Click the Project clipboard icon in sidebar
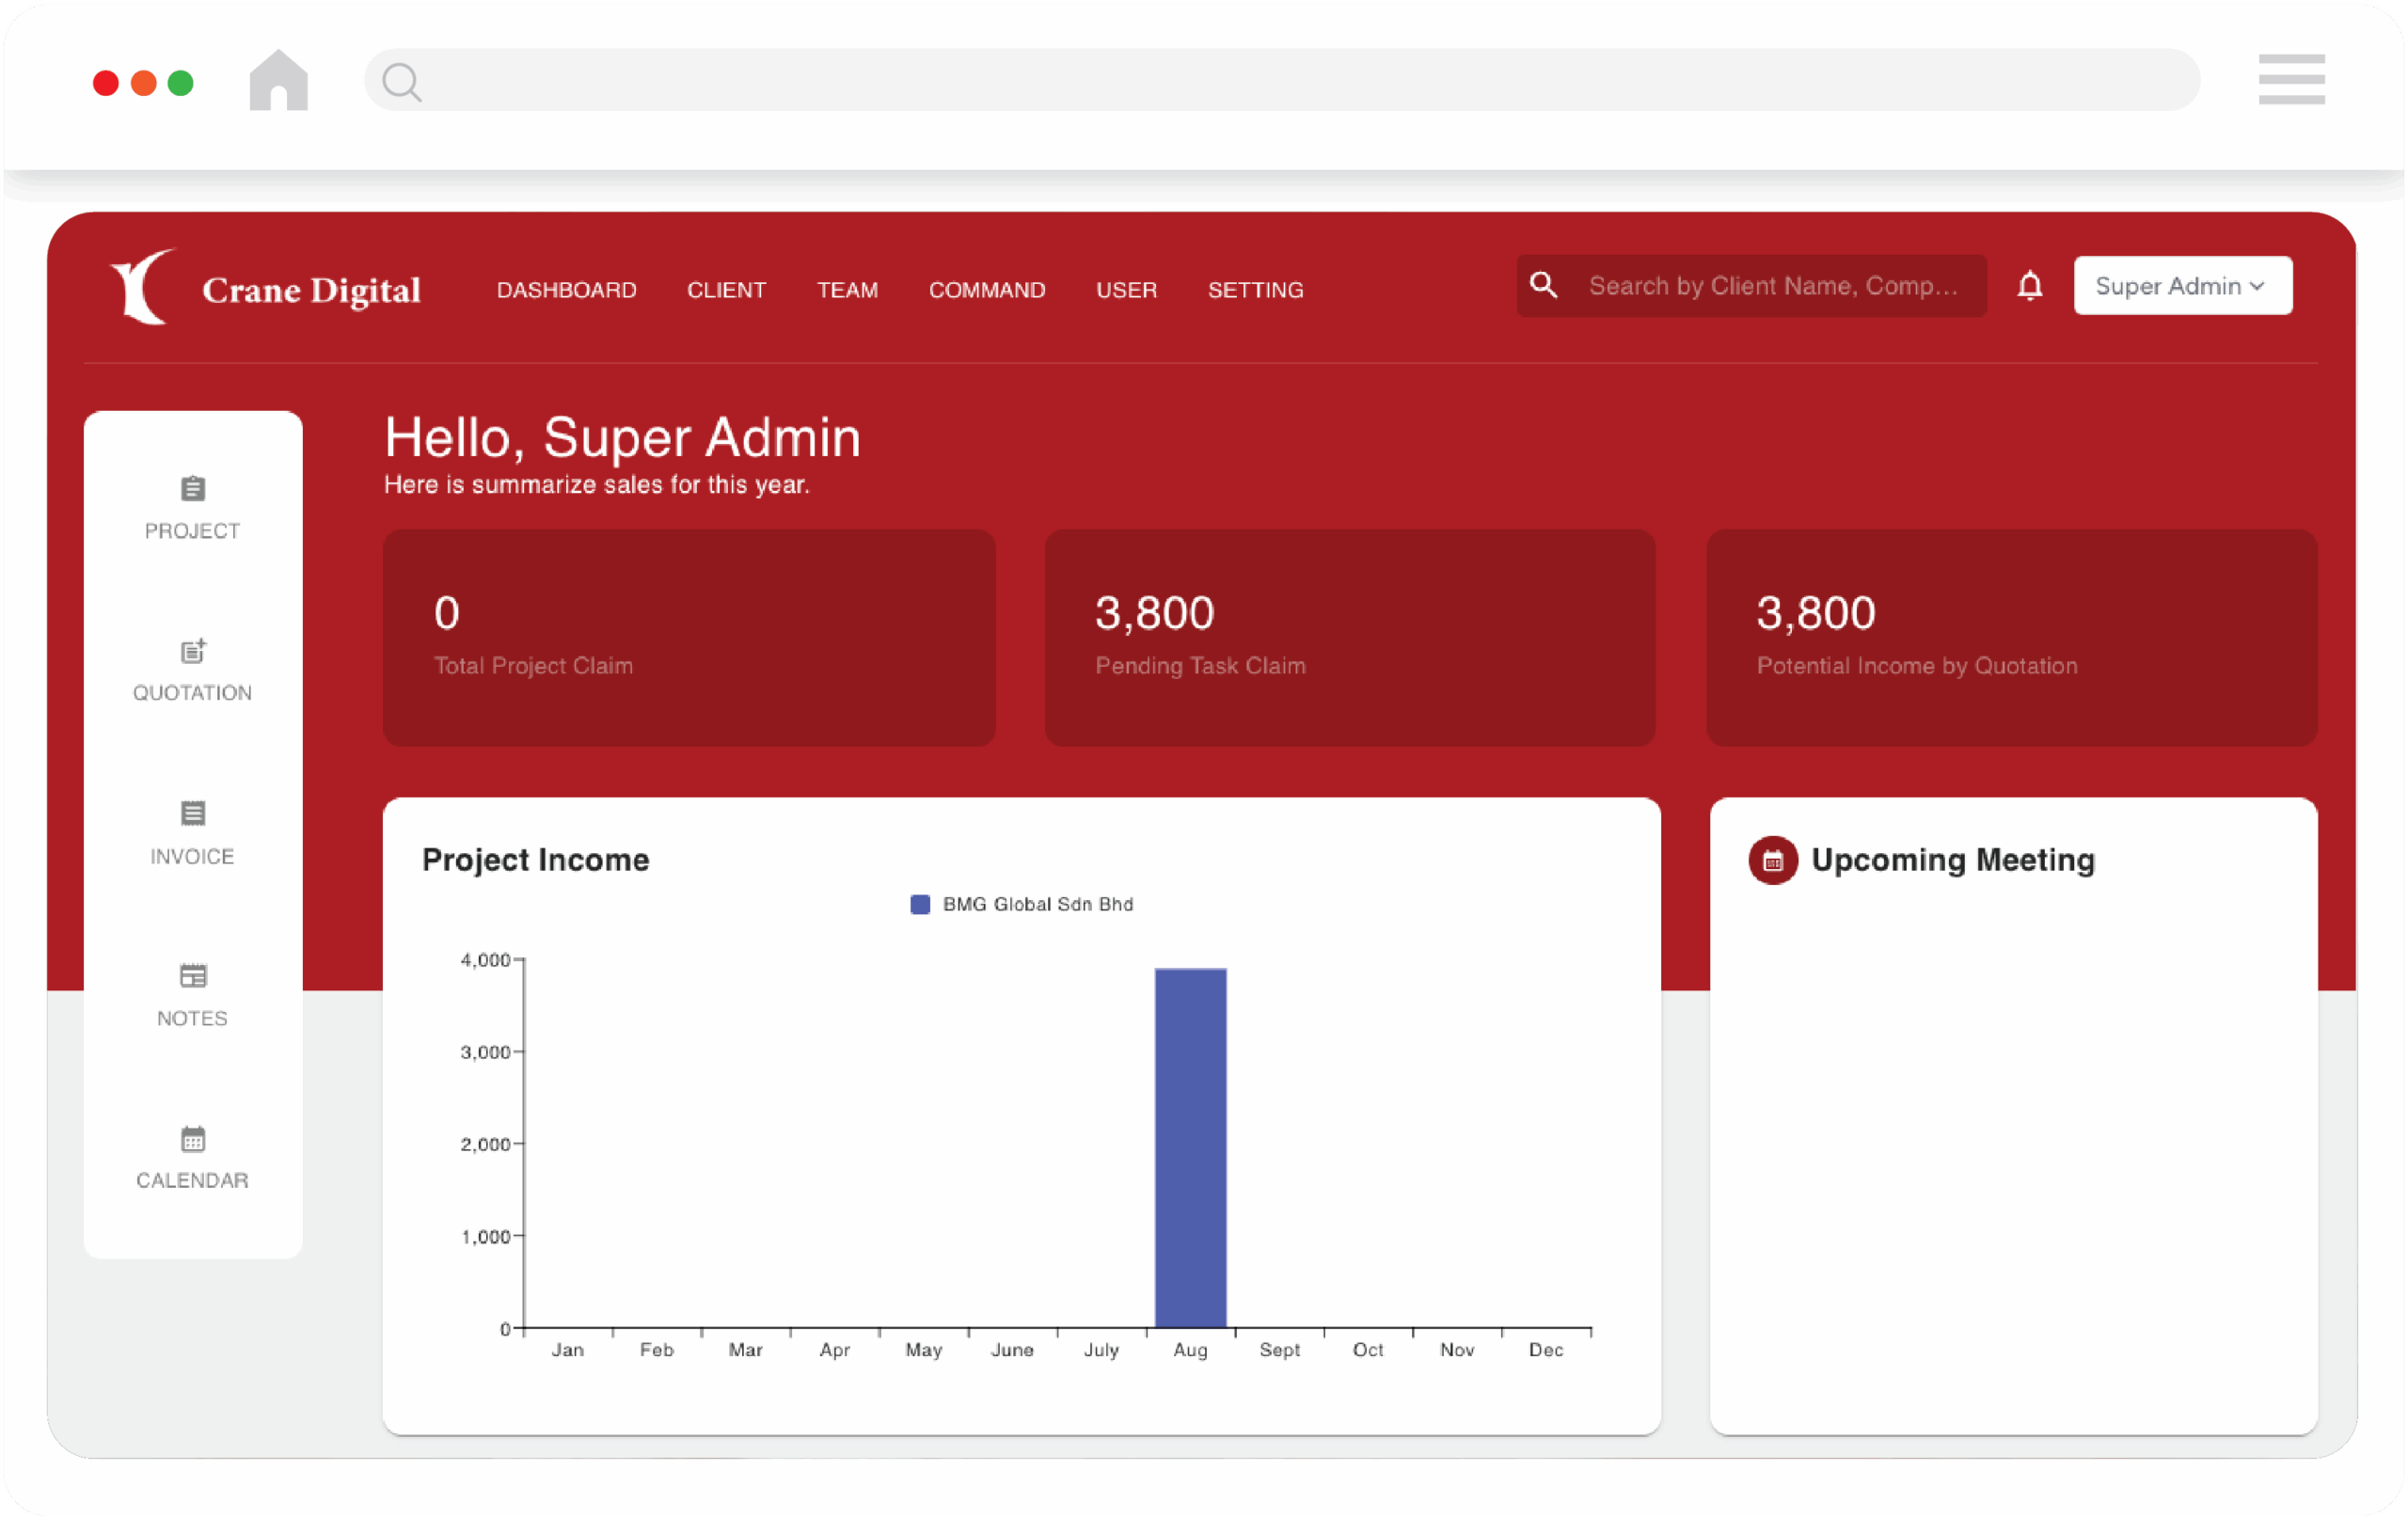The image size is (2408, 1517). (193, 489)
